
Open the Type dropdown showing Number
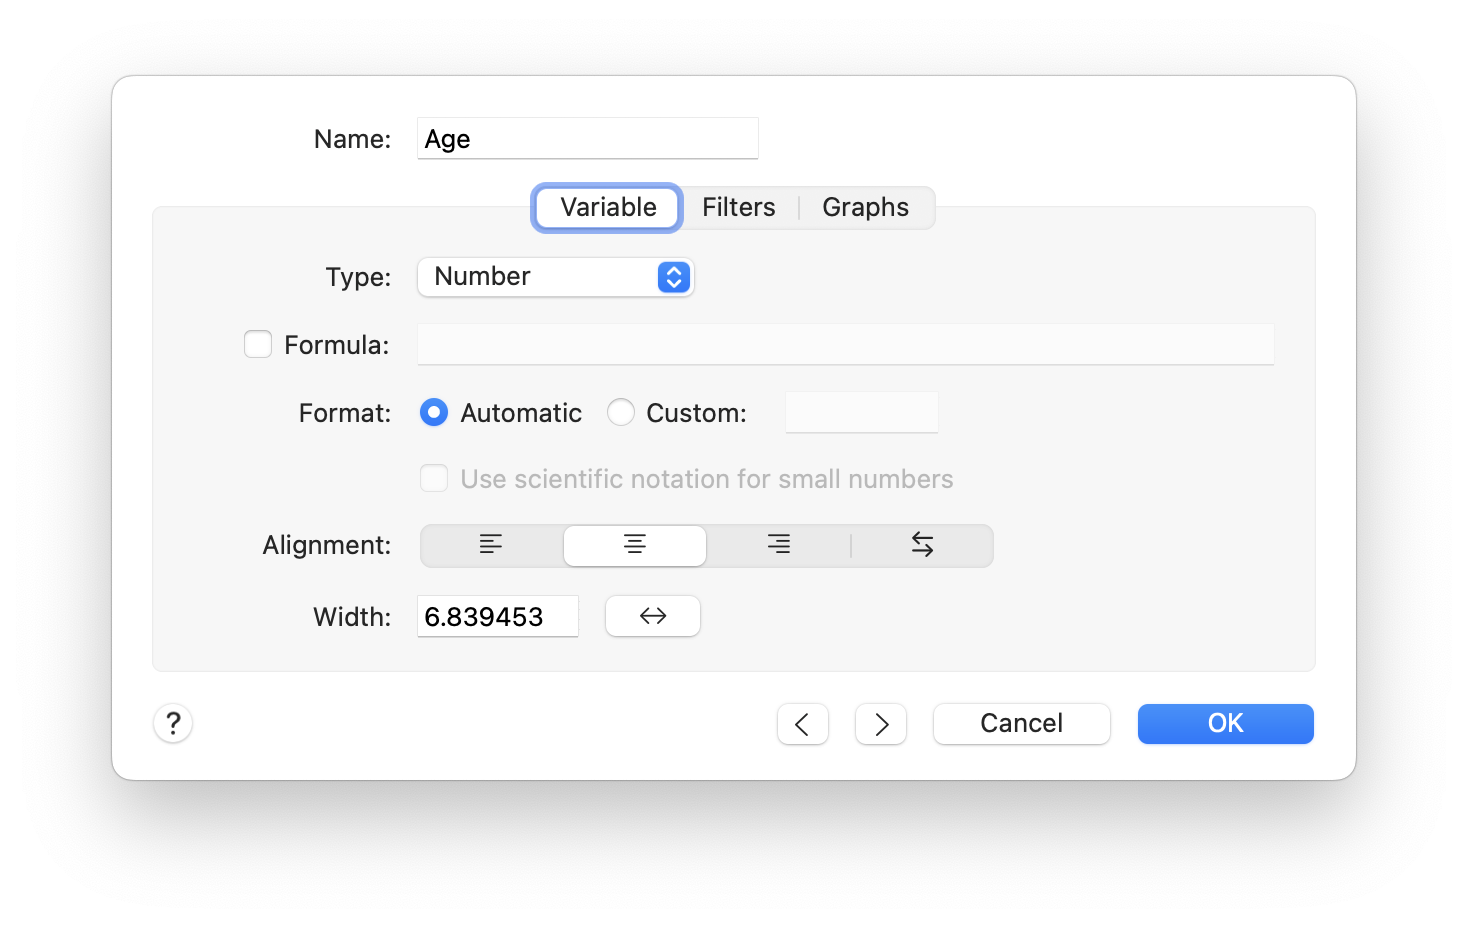(556, 277)
